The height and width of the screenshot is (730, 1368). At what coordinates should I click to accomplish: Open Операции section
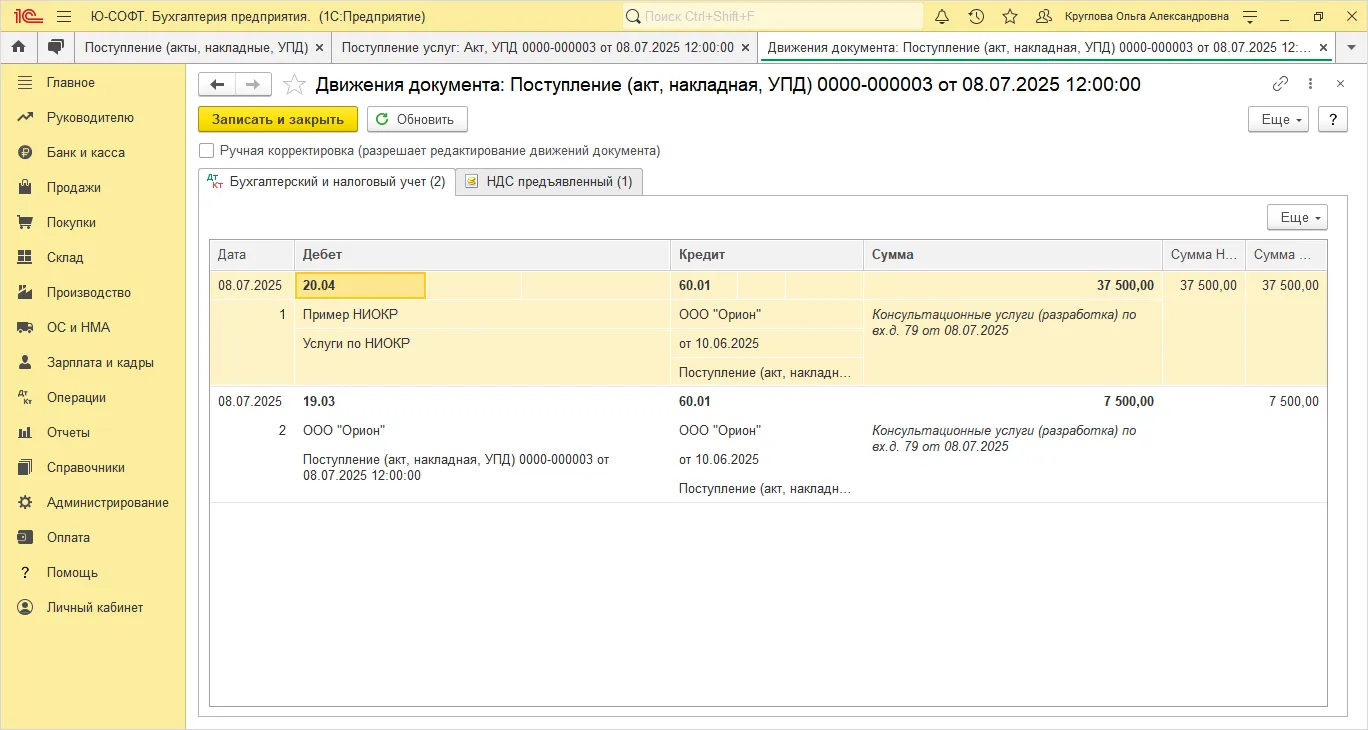click(x=76, y=397)
